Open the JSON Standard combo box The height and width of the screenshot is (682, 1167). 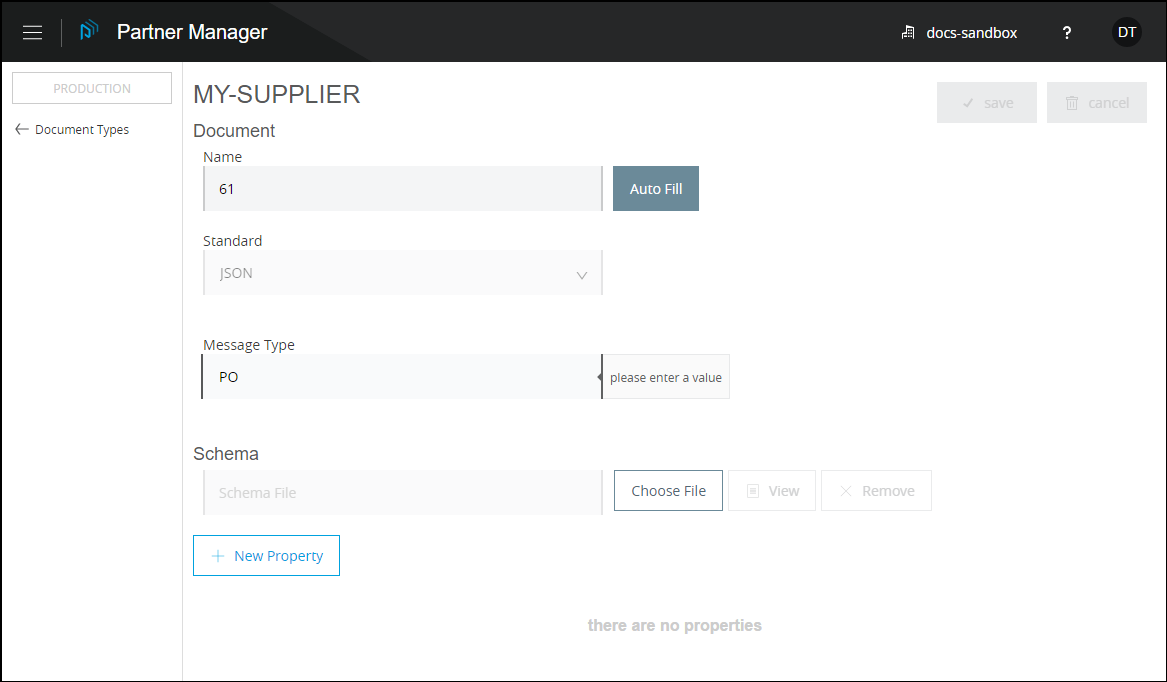tap(400, 273)
